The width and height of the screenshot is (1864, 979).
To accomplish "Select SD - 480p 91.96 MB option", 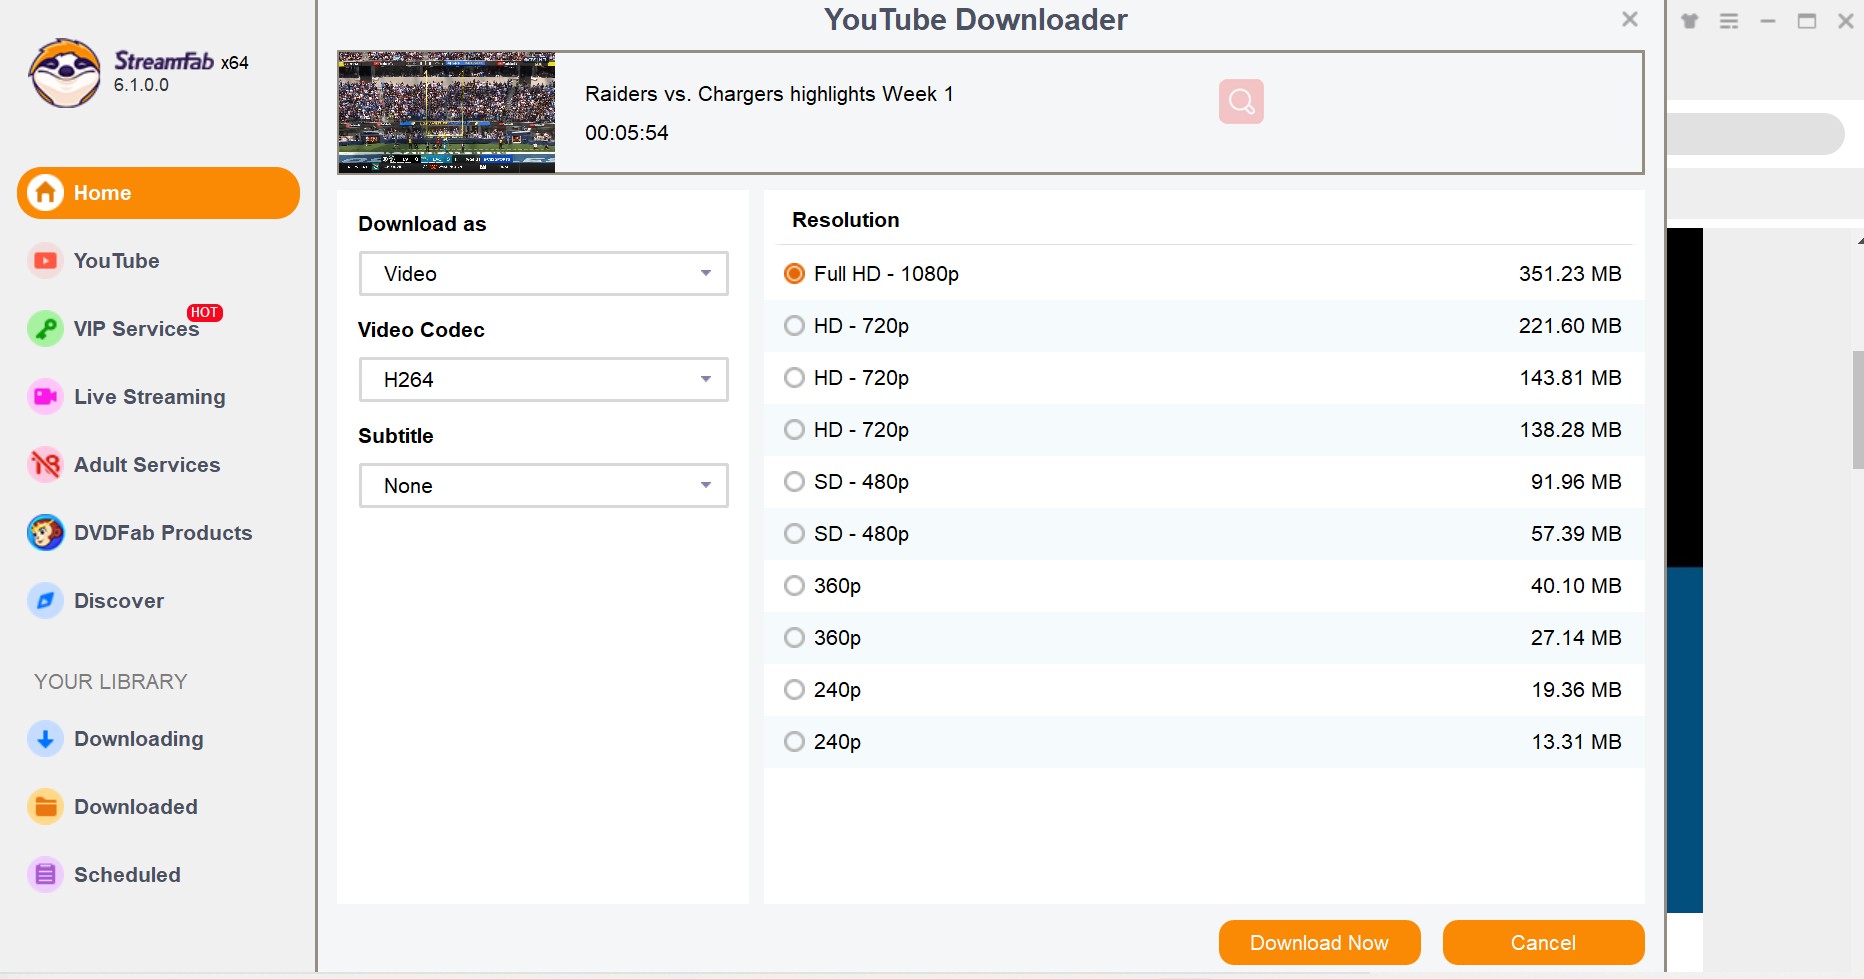I will tap(1204, 482).
